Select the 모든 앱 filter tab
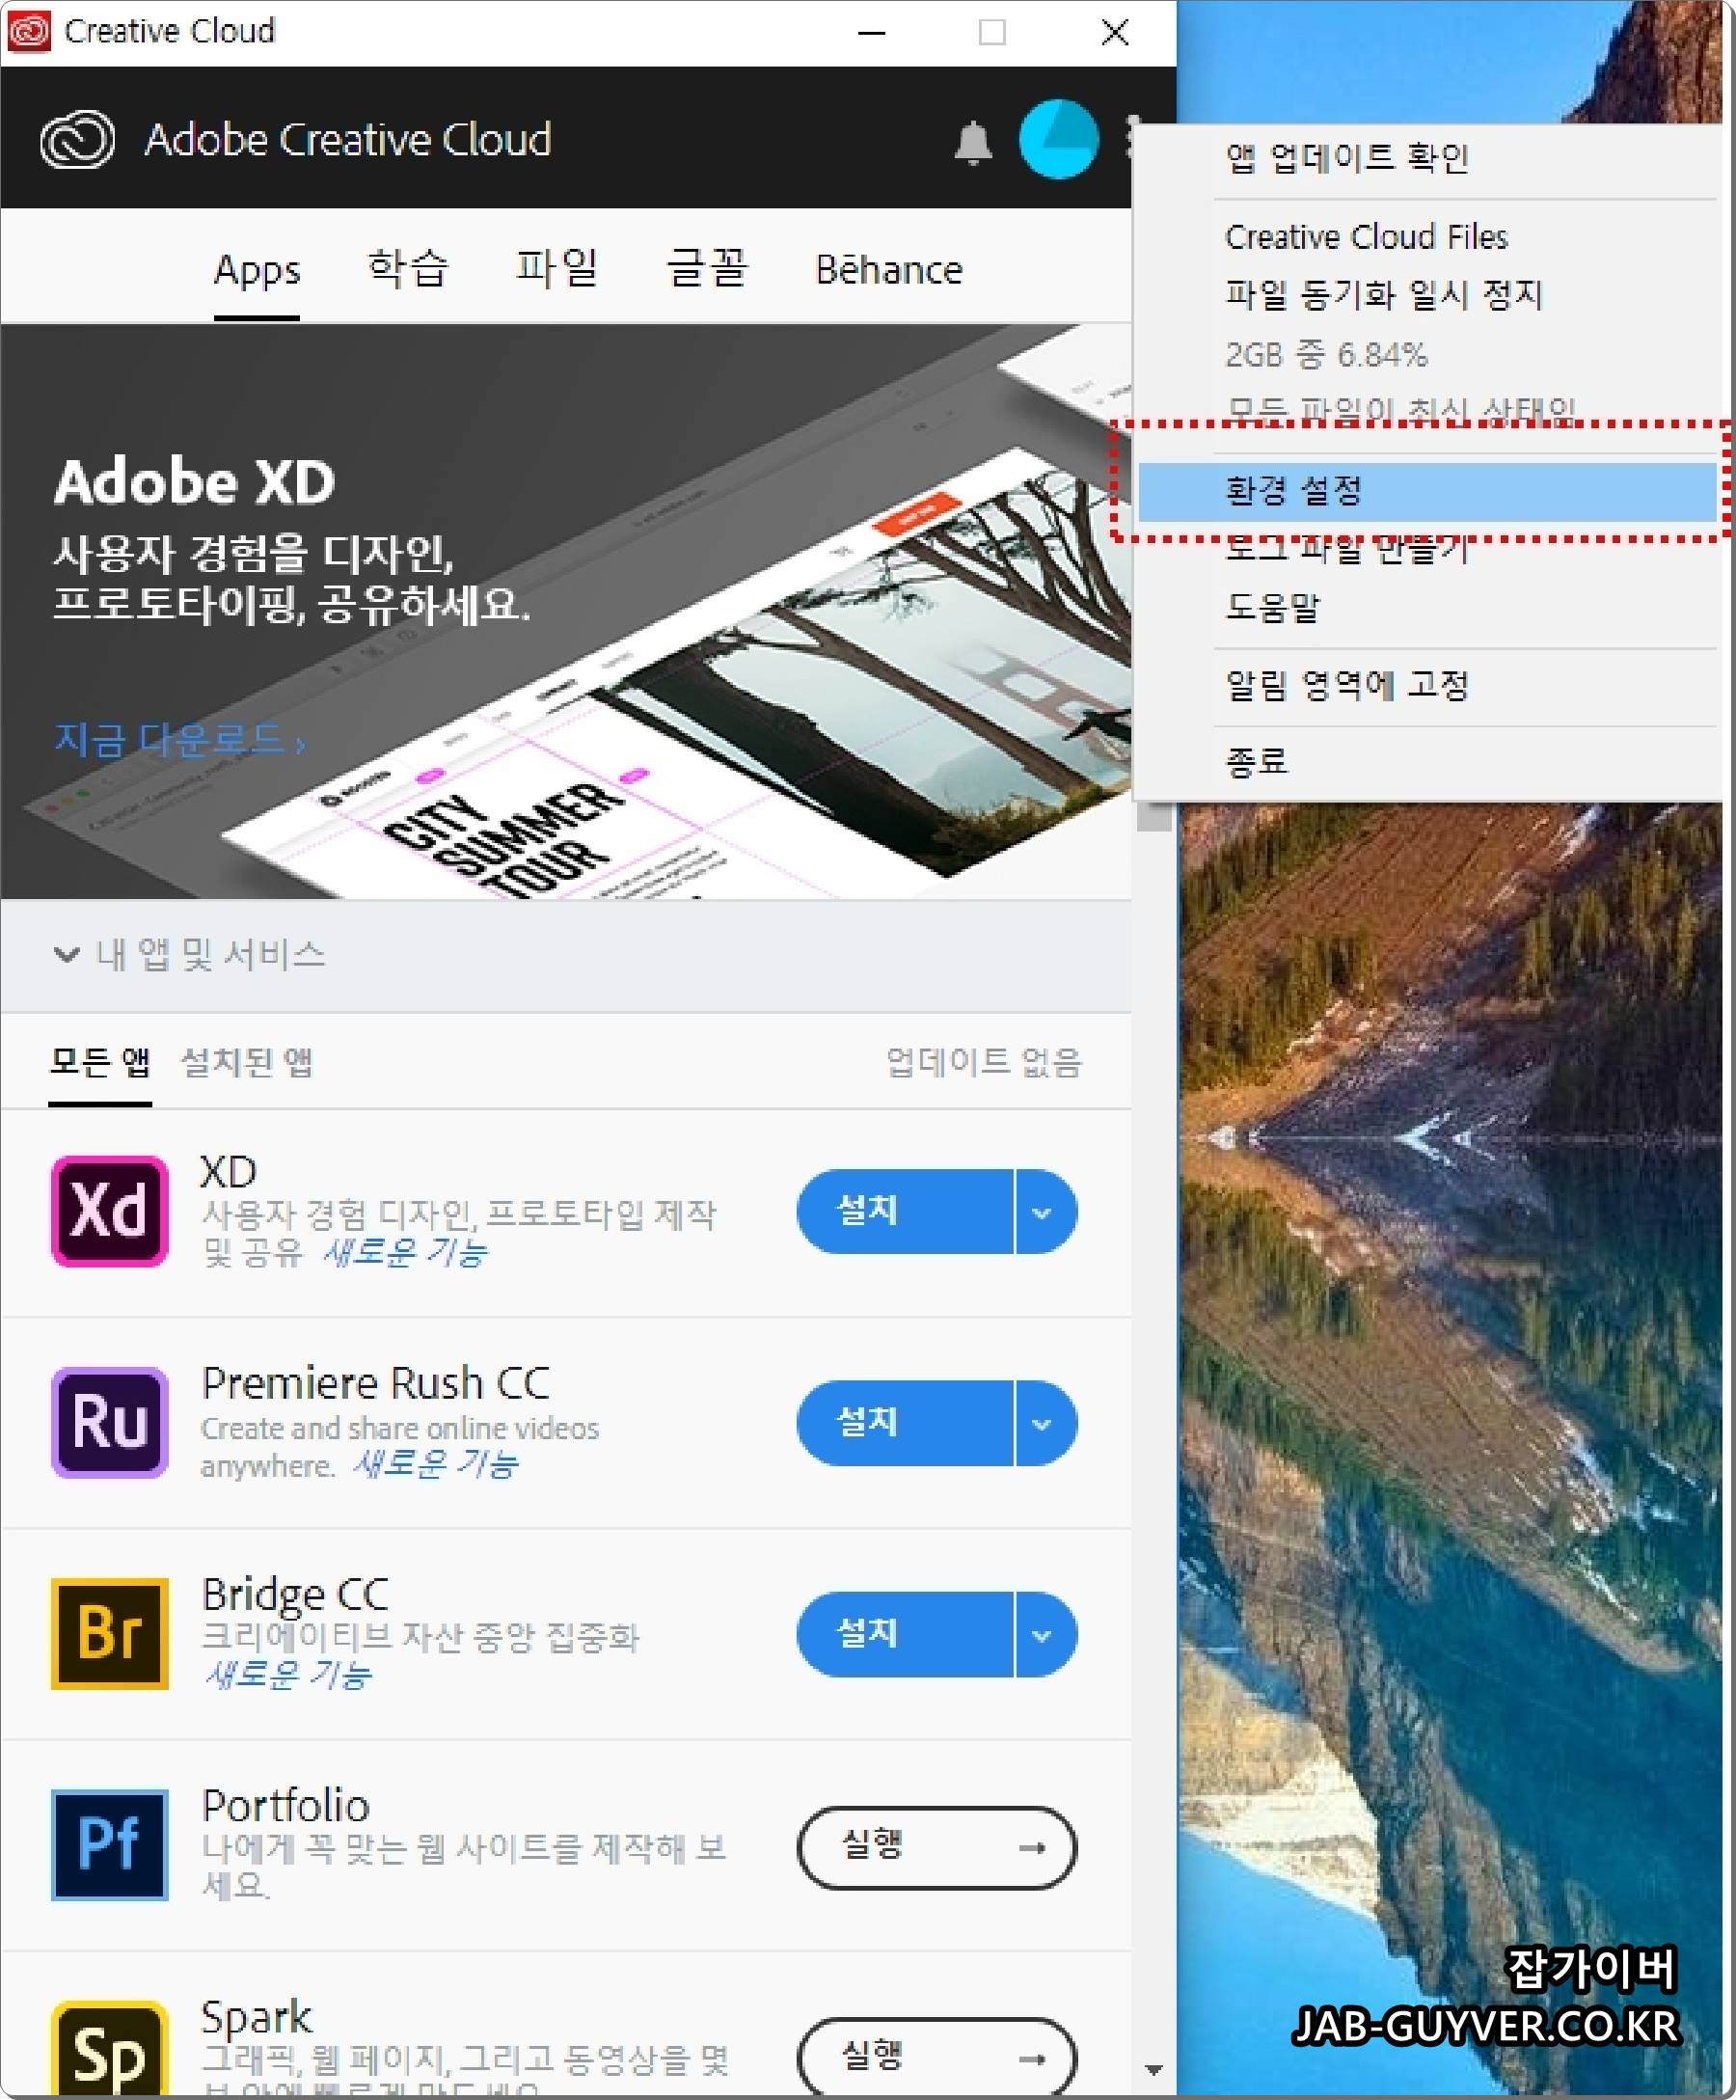The height and width of the screenshot is (2100, 1736). click(100, 1061)
